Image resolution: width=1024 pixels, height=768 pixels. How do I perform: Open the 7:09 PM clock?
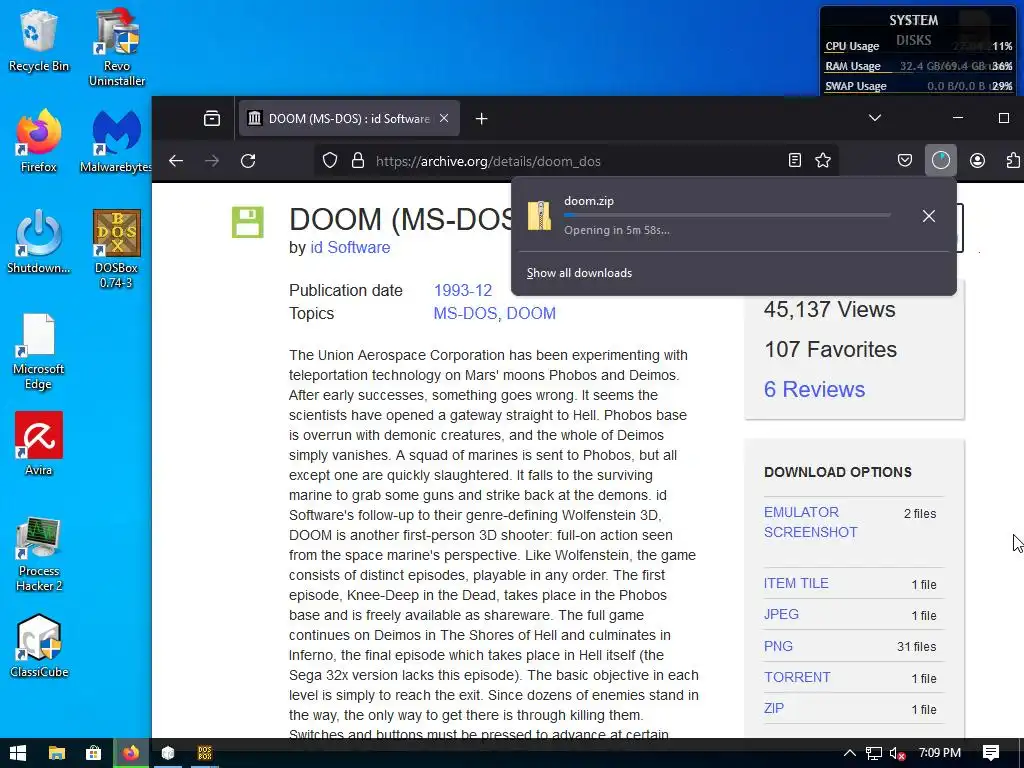(x=940, y=753)
